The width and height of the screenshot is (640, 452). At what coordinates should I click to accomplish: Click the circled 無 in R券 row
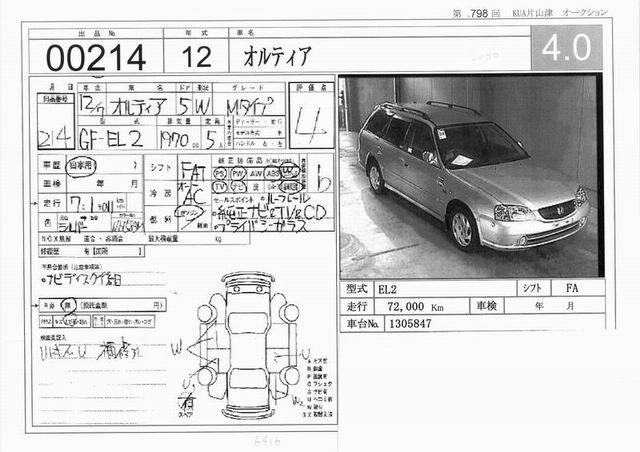tap(67, 305)
